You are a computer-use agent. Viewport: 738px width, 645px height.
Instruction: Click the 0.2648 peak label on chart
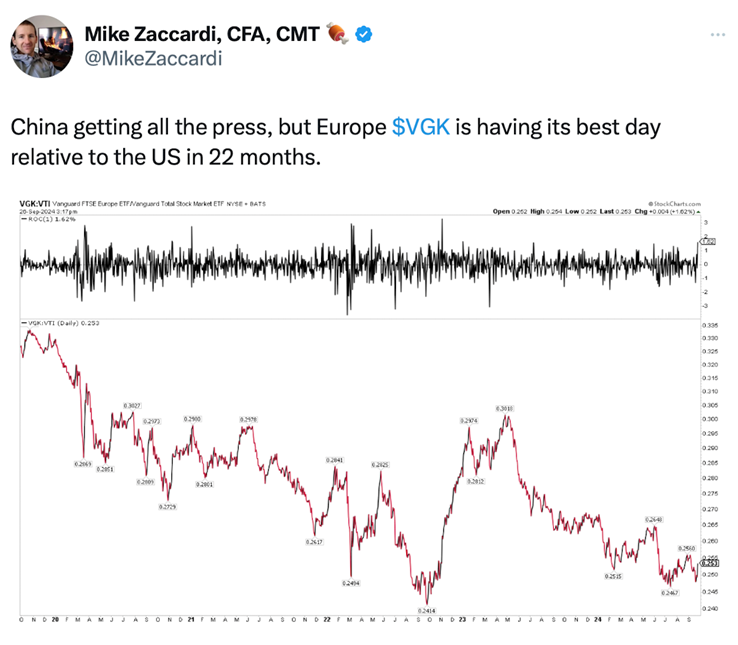click(654, 520)
